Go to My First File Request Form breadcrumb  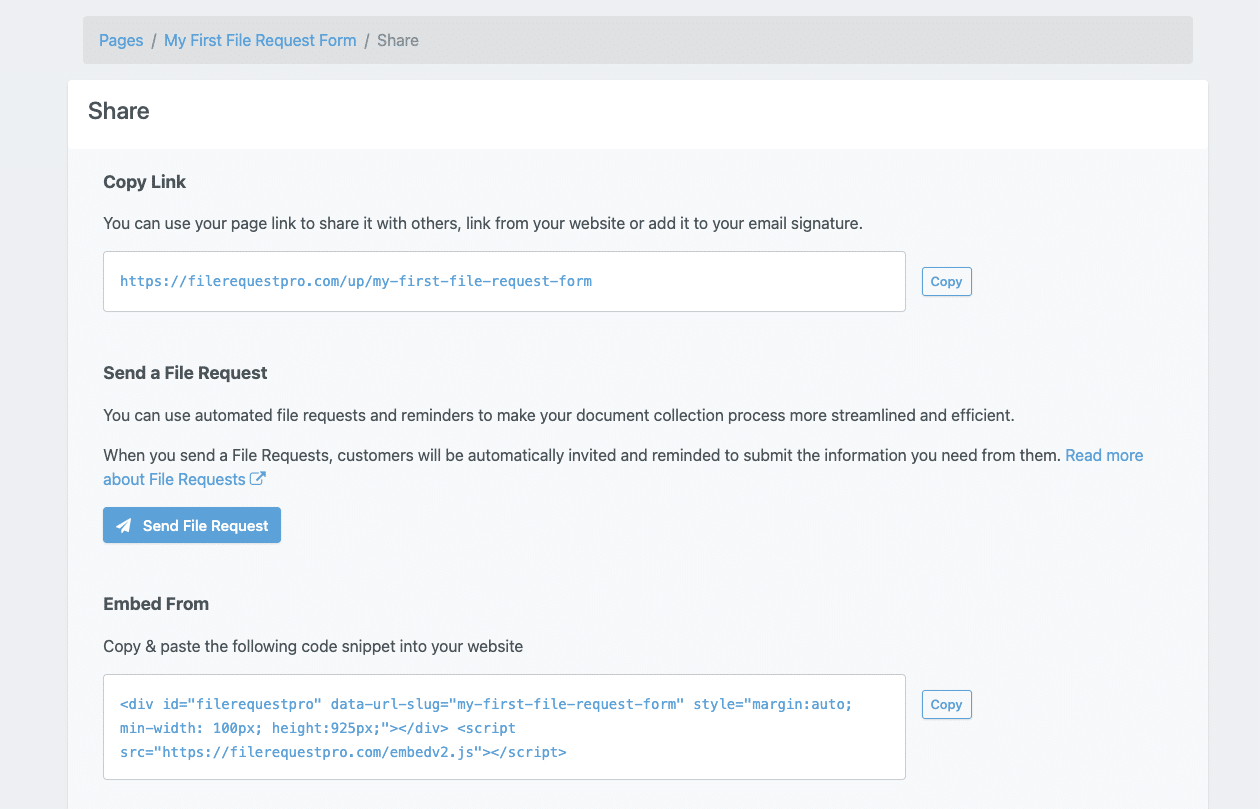coord(260,40)
